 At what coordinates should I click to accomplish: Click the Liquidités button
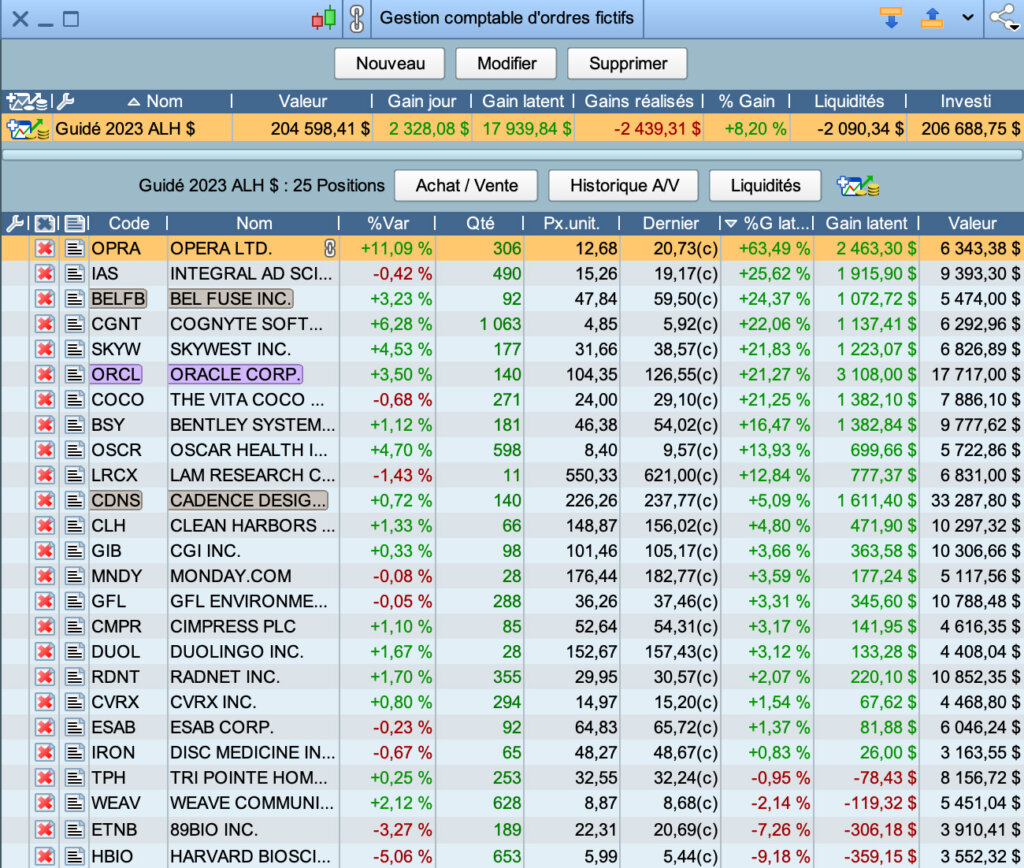(x=765, y=185)
